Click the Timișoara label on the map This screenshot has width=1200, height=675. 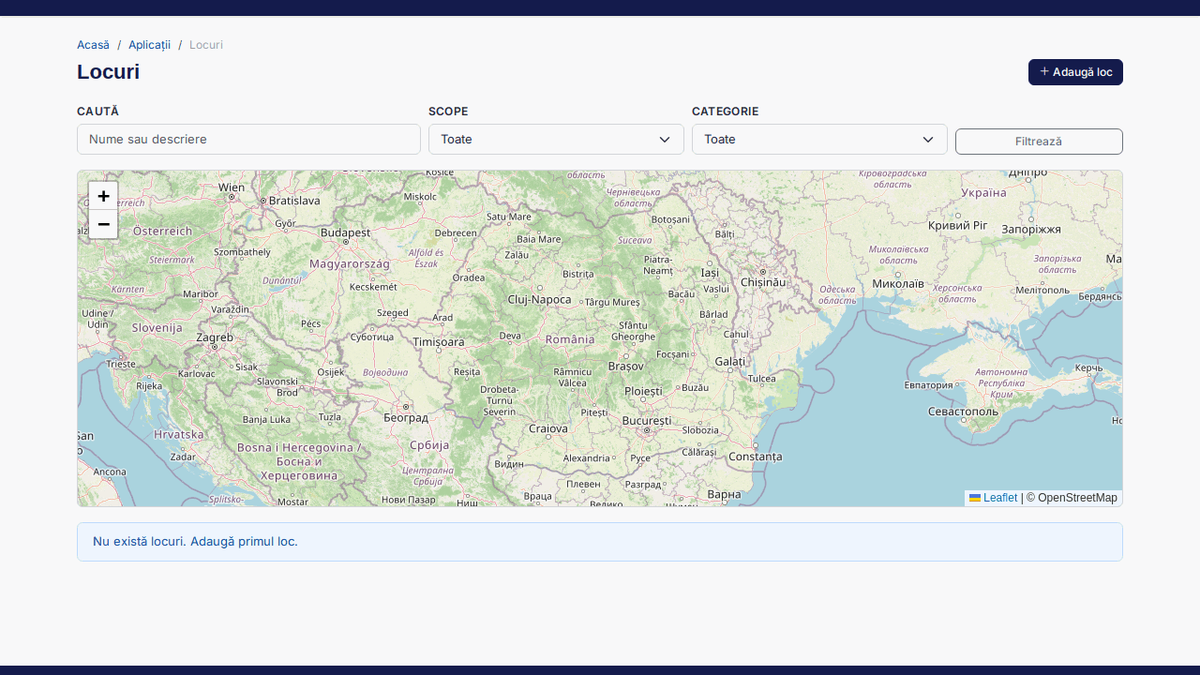tap(439, 342)
